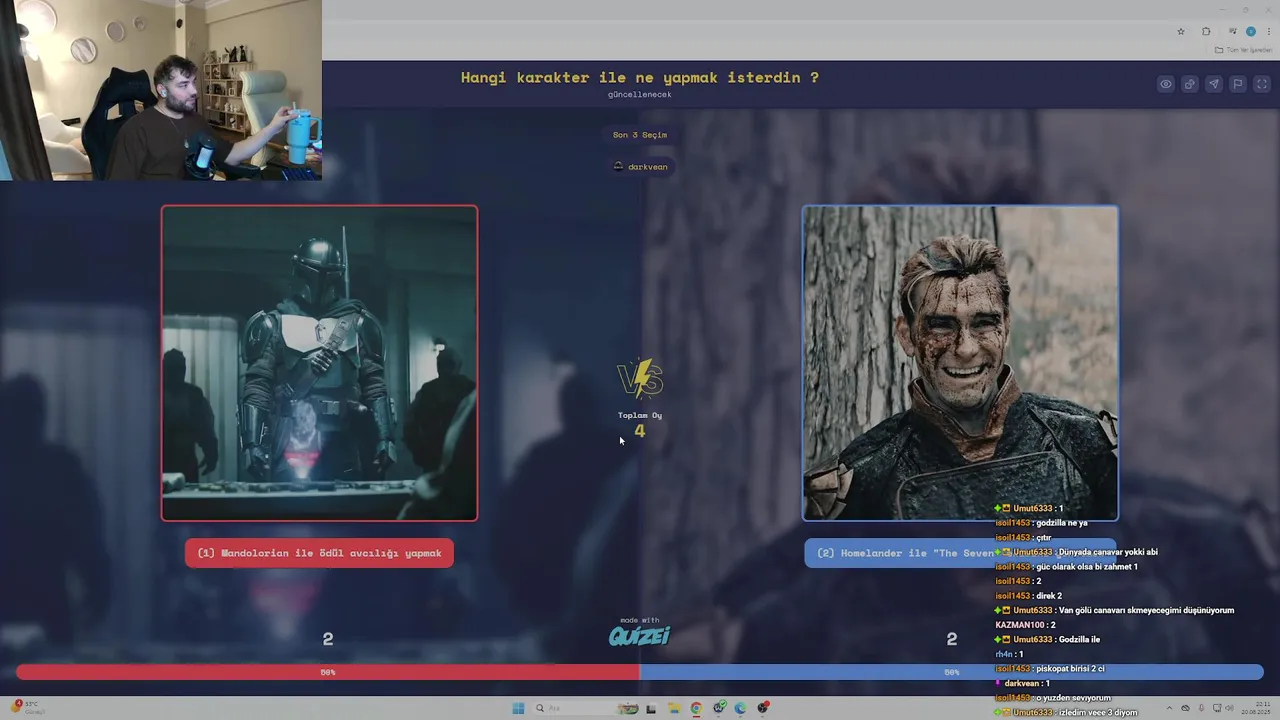
Task: Open fullscreen with the frame-corners icon
Action: pos(1261,84)
